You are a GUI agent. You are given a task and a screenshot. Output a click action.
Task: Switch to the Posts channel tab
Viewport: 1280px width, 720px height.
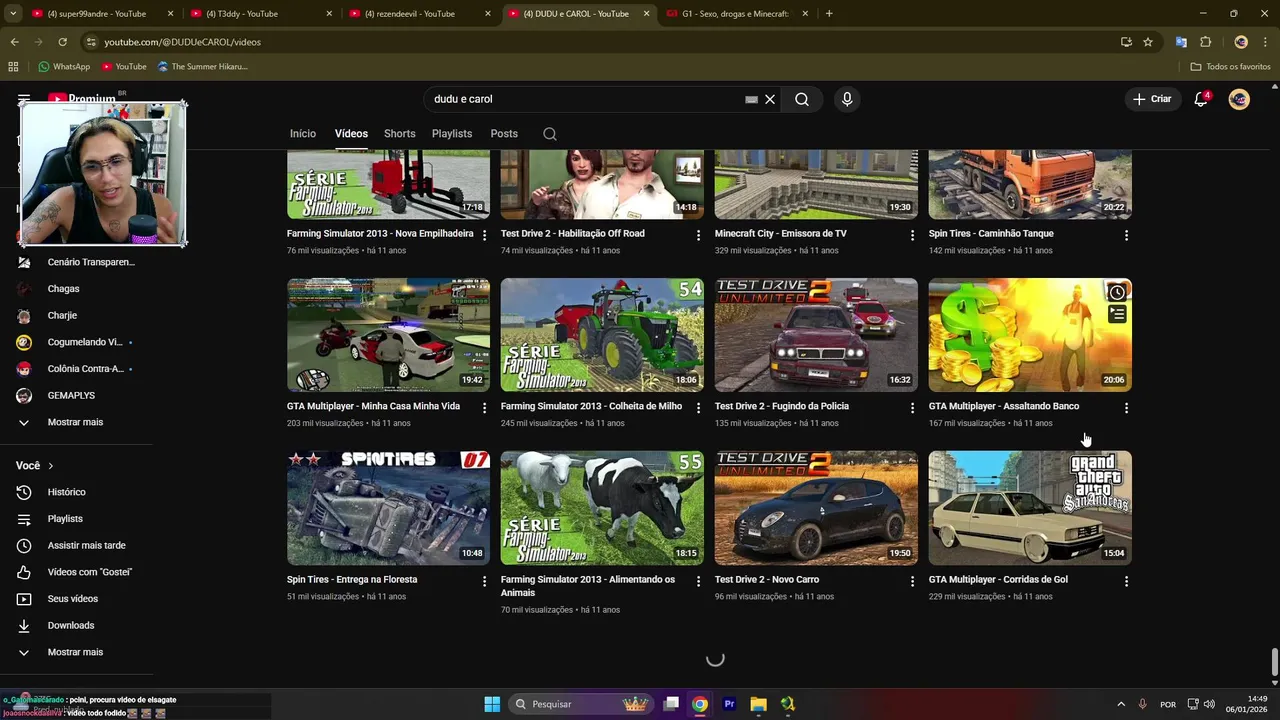pyautogui.click(x=504, y=134)
